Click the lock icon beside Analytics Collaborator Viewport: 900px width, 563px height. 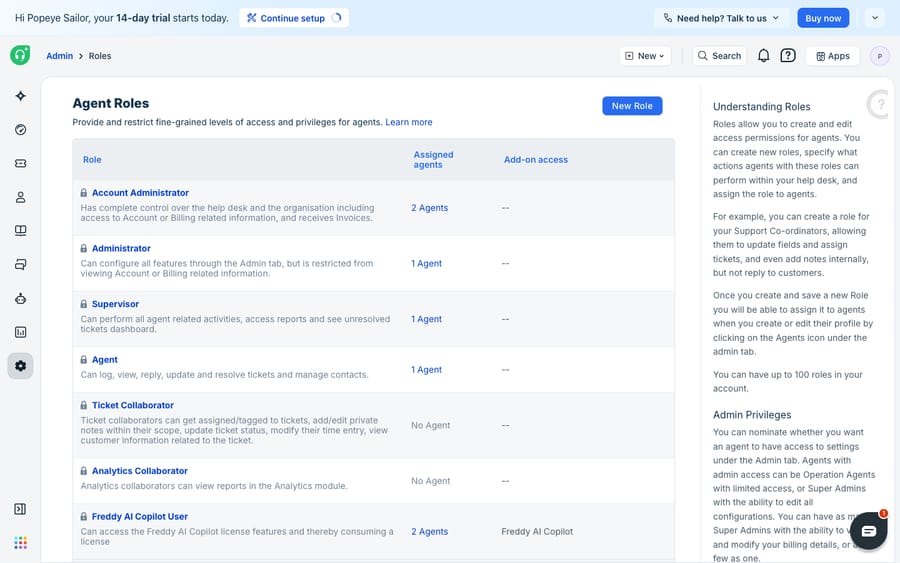[84, 471]
